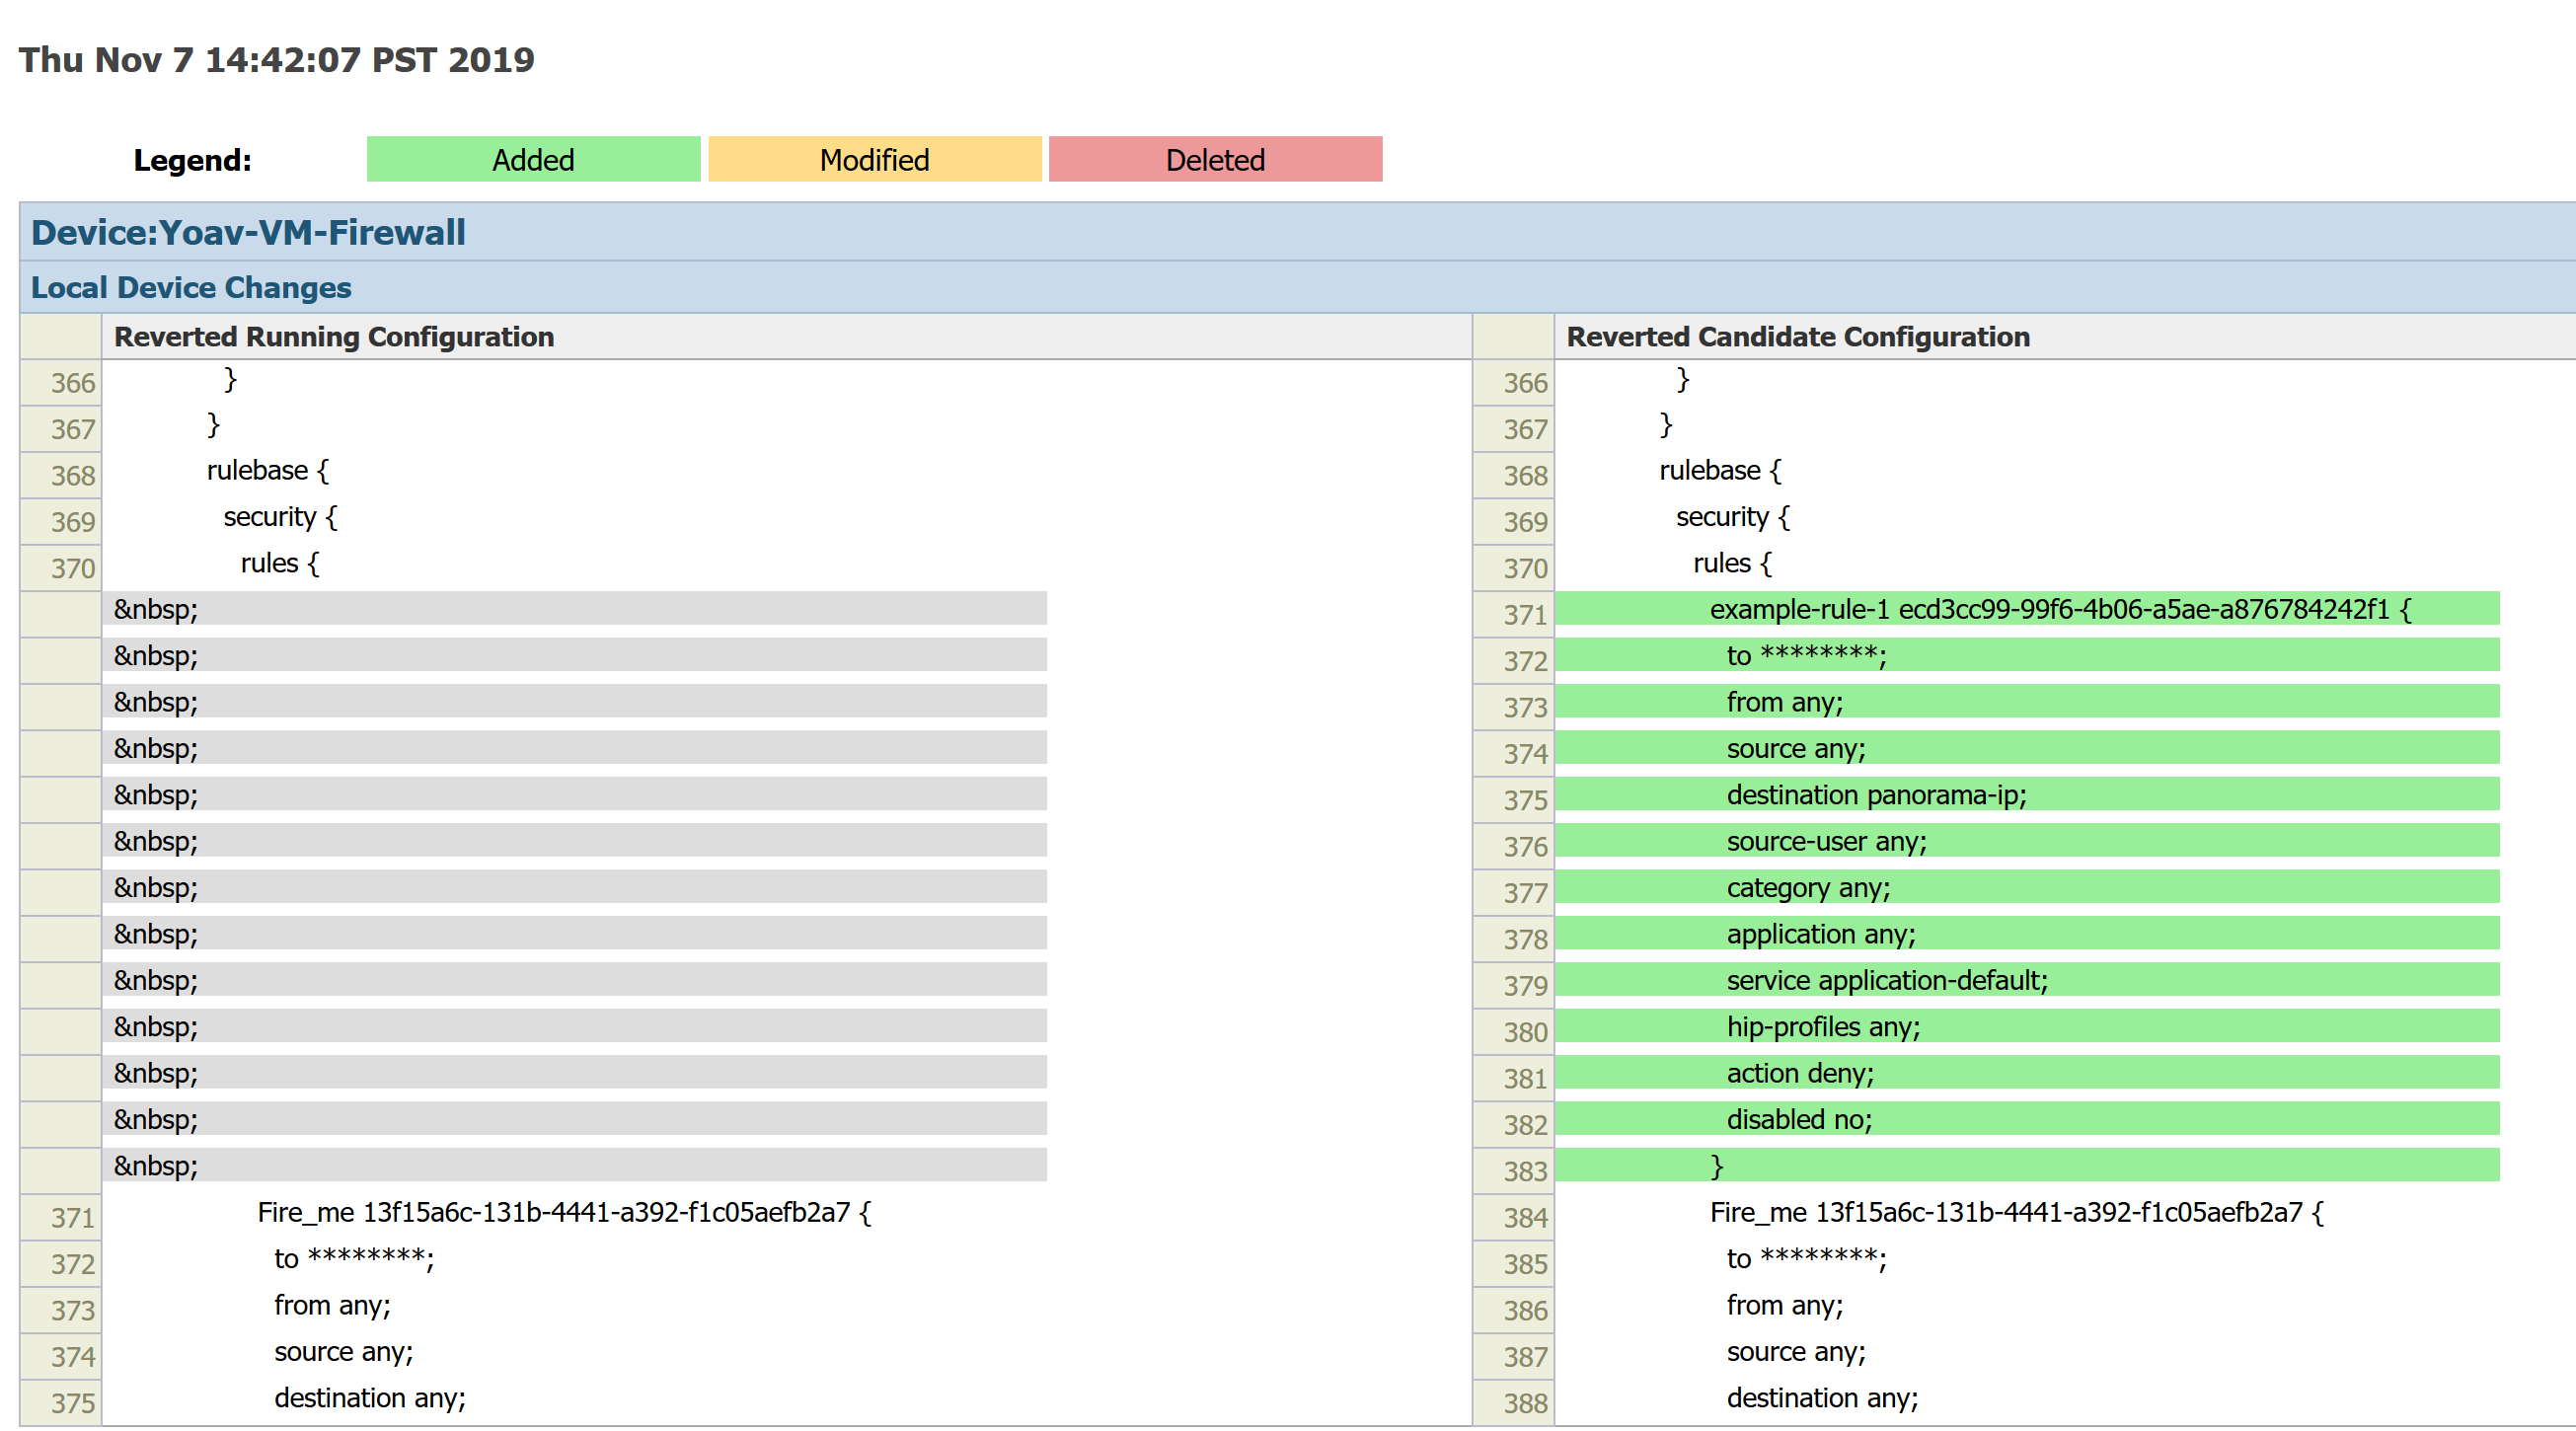2576x1431 pixels.
Task: Click the first gray placeholder row
Action: (574, 609)
